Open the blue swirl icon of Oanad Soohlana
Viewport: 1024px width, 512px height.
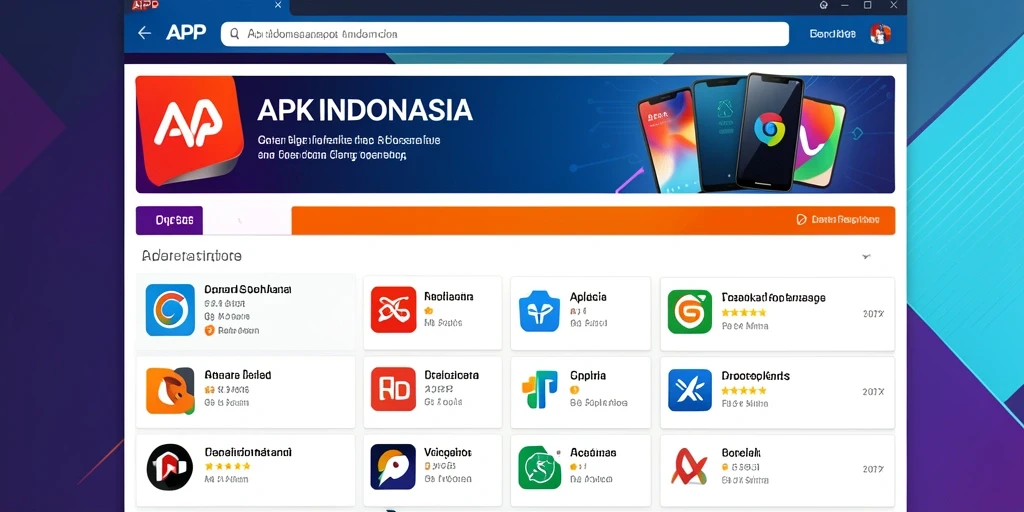(170, 310)
